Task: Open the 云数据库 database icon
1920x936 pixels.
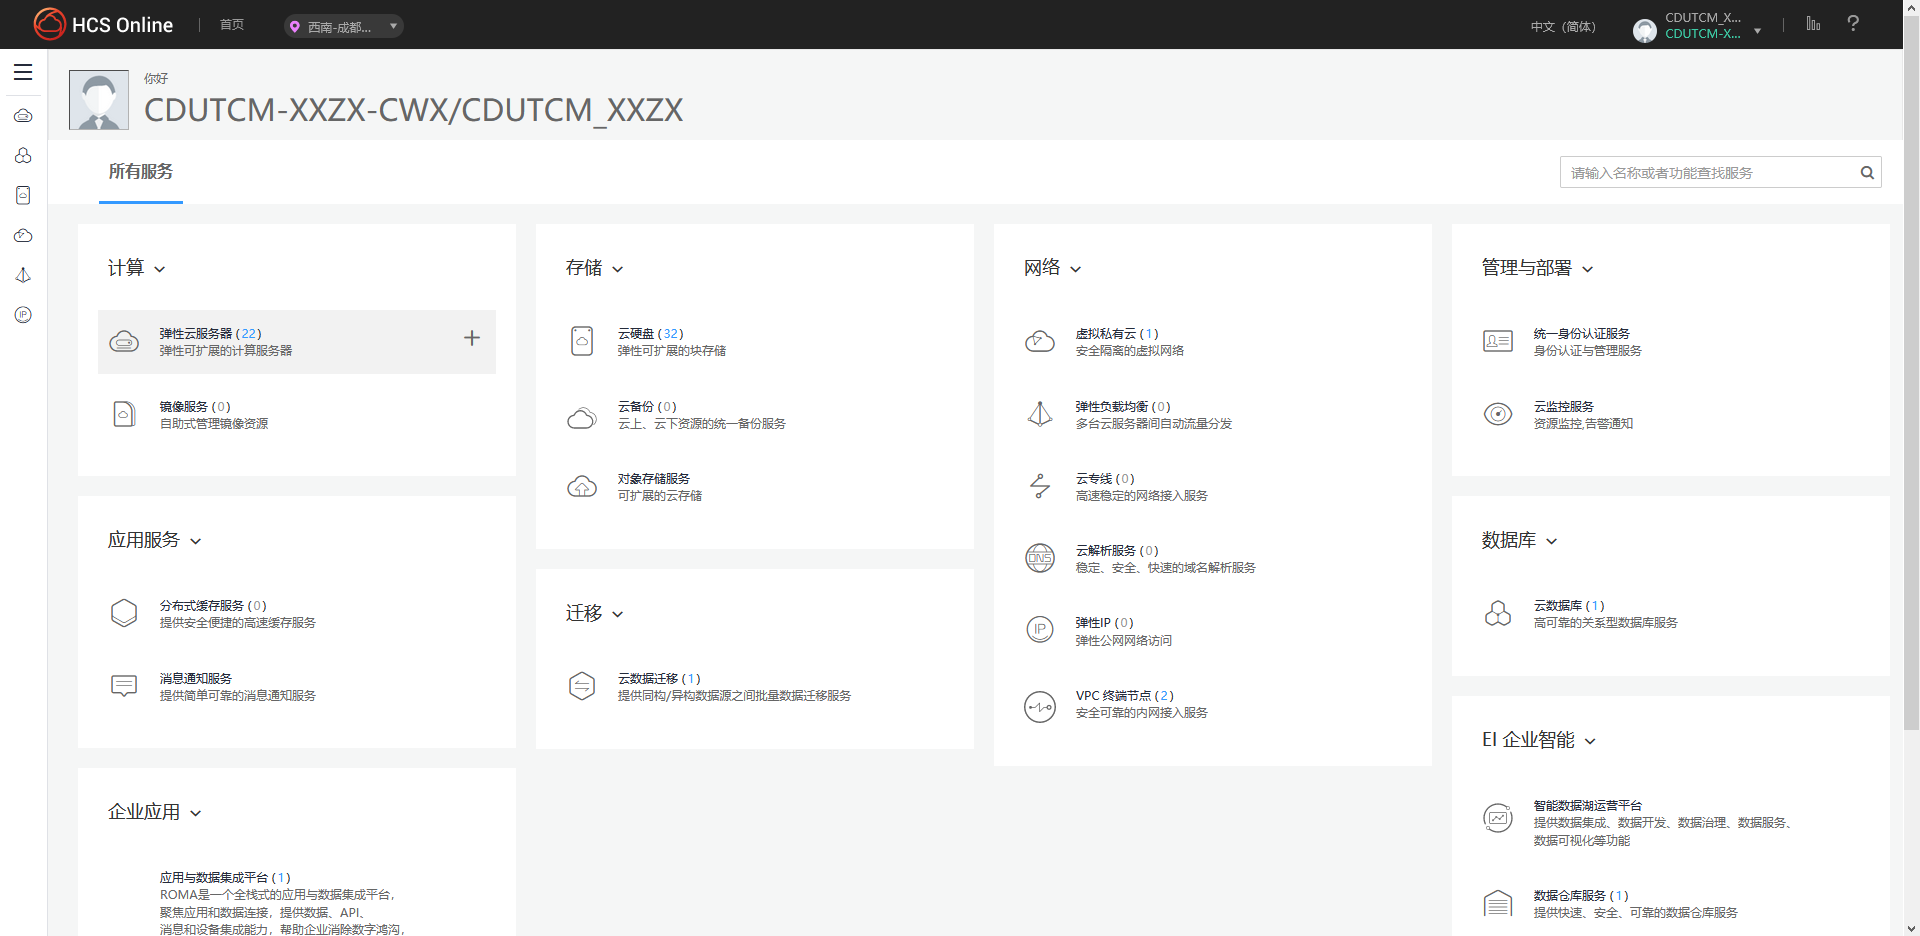Action: 1498,613
